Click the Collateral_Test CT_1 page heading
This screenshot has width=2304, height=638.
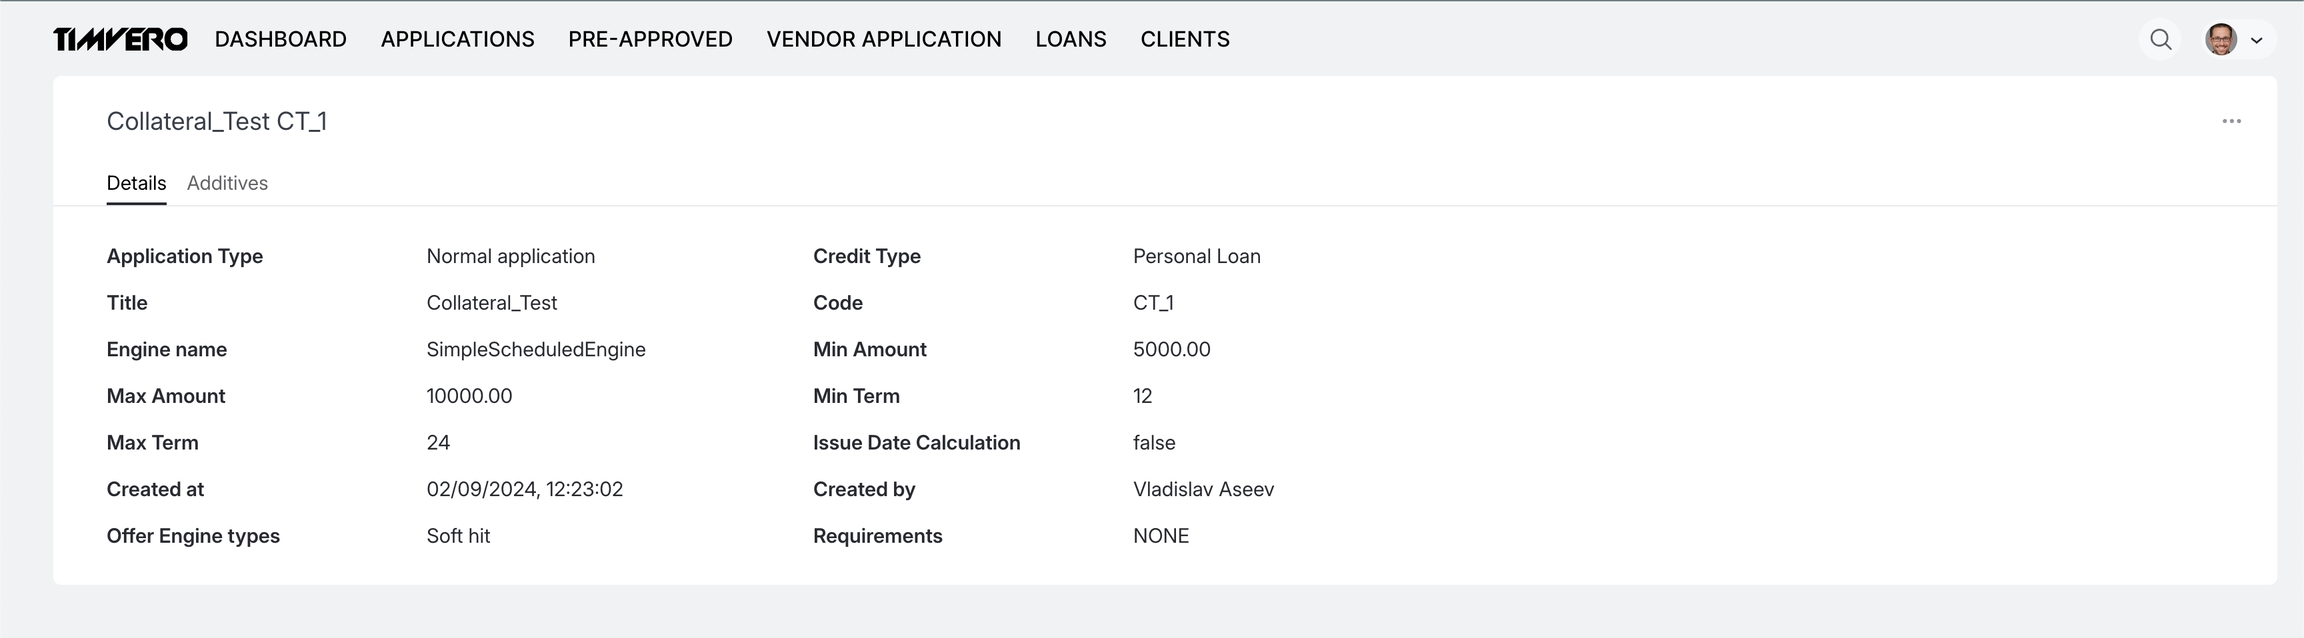217,121
